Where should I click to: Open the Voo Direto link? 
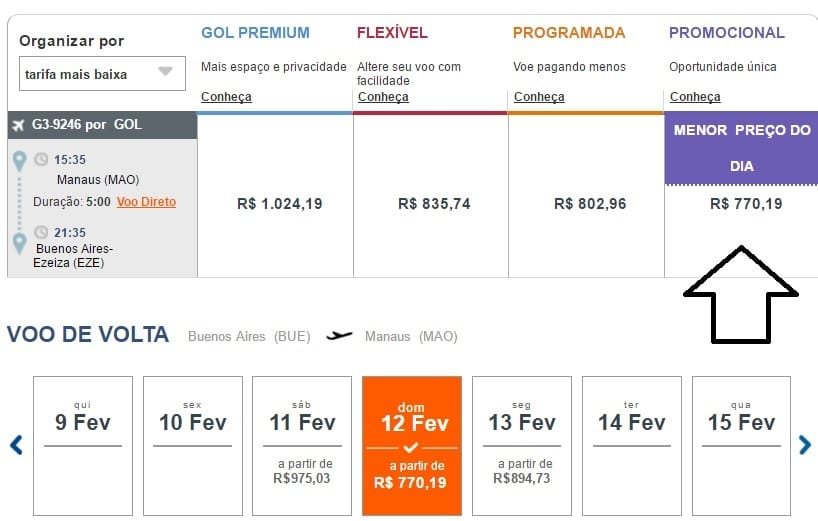(147, 202)
